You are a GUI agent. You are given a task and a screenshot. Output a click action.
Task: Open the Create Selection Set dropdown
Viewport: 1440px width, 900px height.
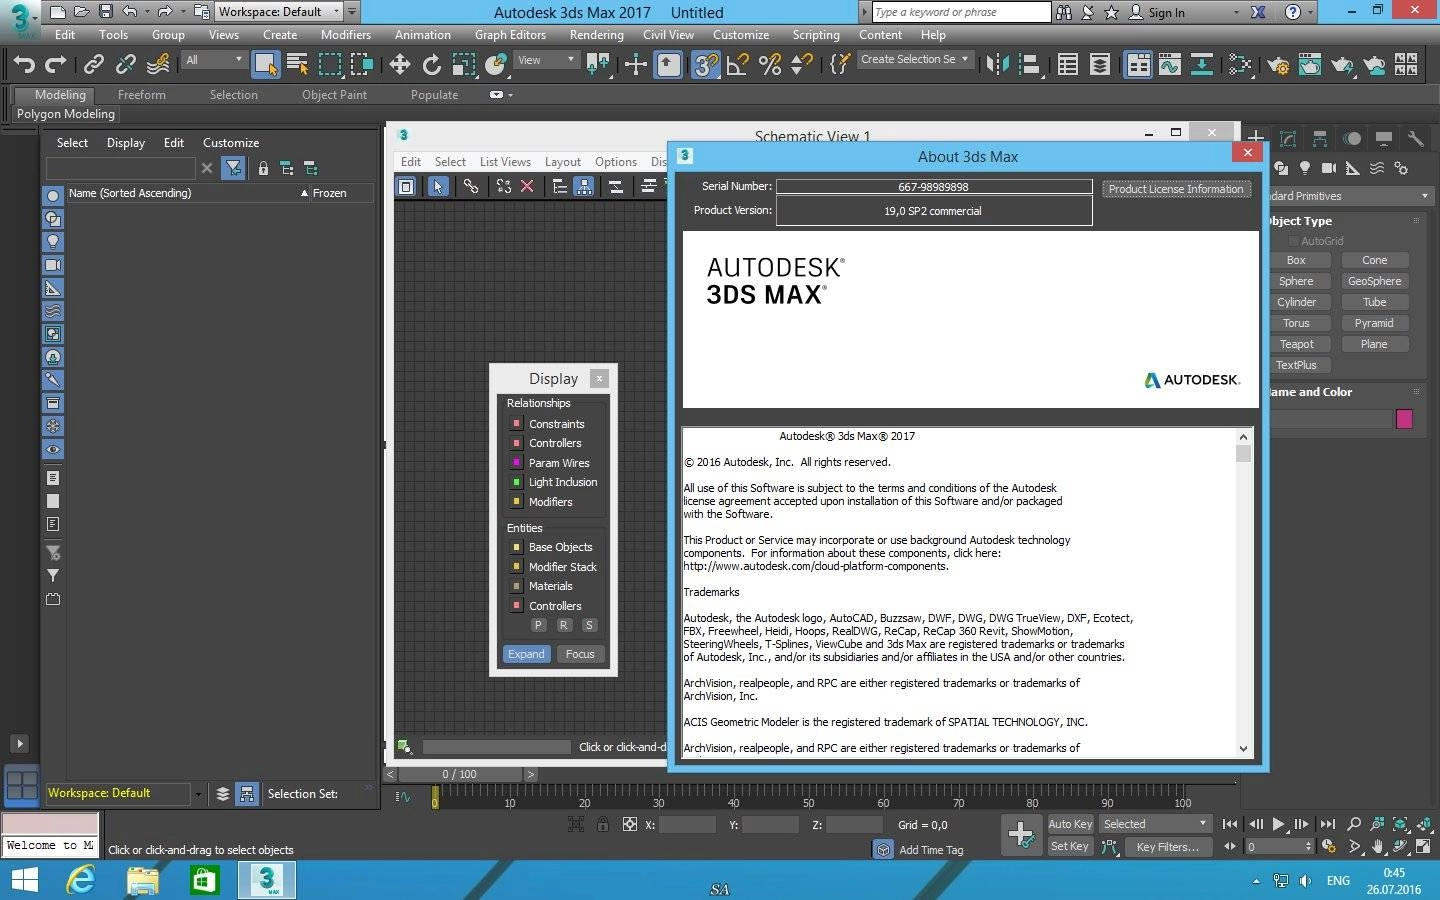(915, 60)
